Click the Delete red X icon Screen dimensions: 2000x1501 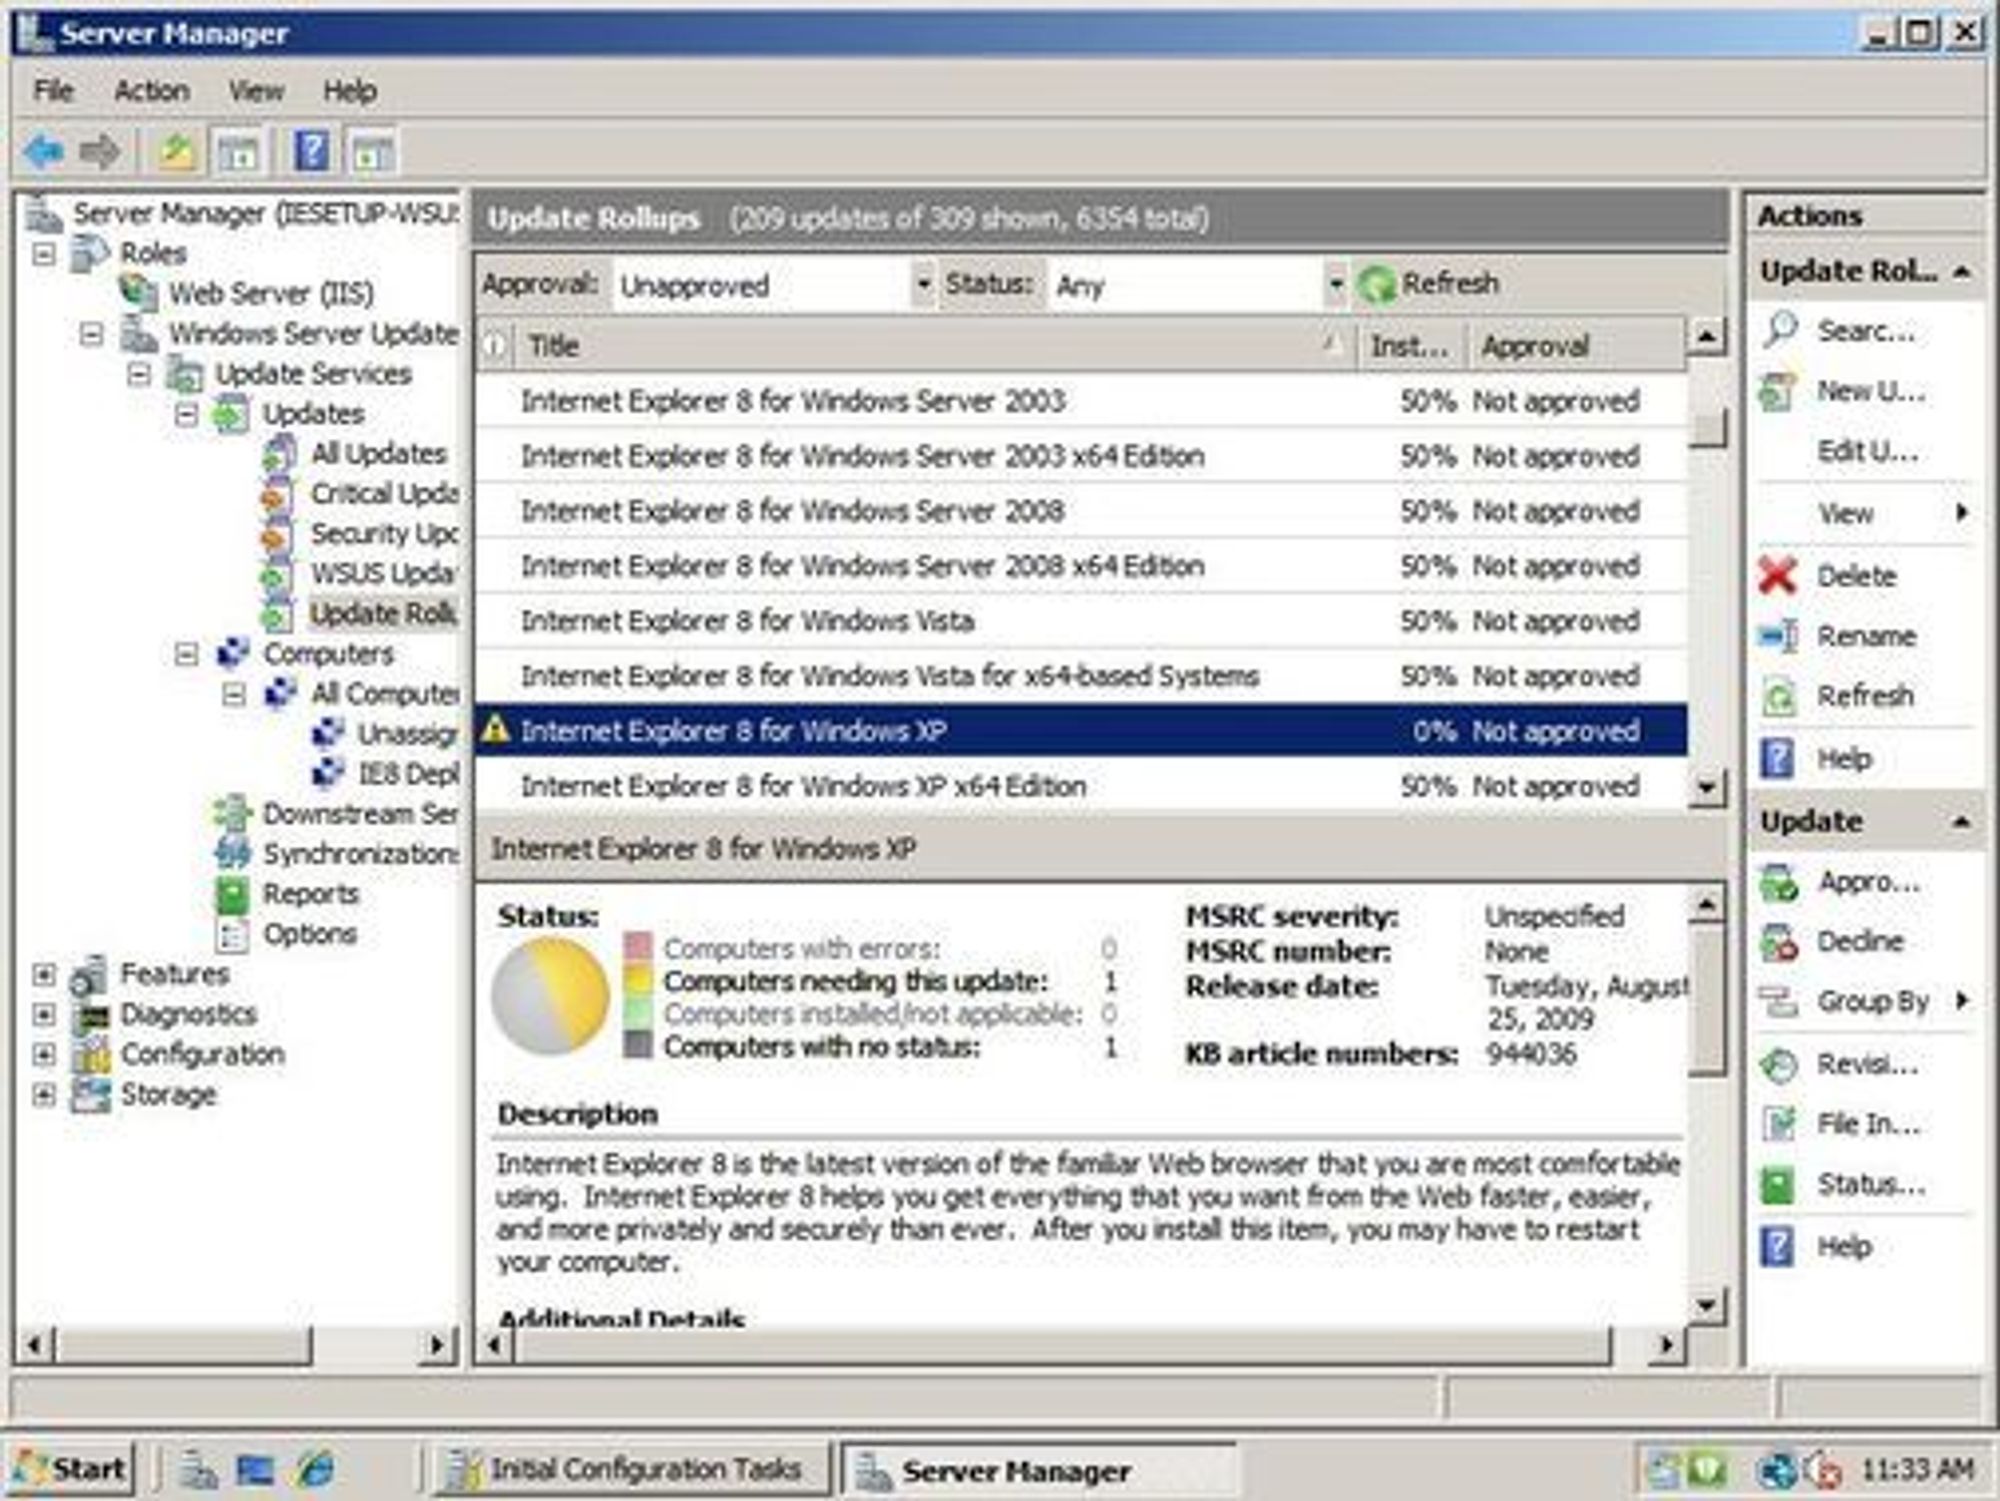pyautogui.click(x=1777, y=575)
